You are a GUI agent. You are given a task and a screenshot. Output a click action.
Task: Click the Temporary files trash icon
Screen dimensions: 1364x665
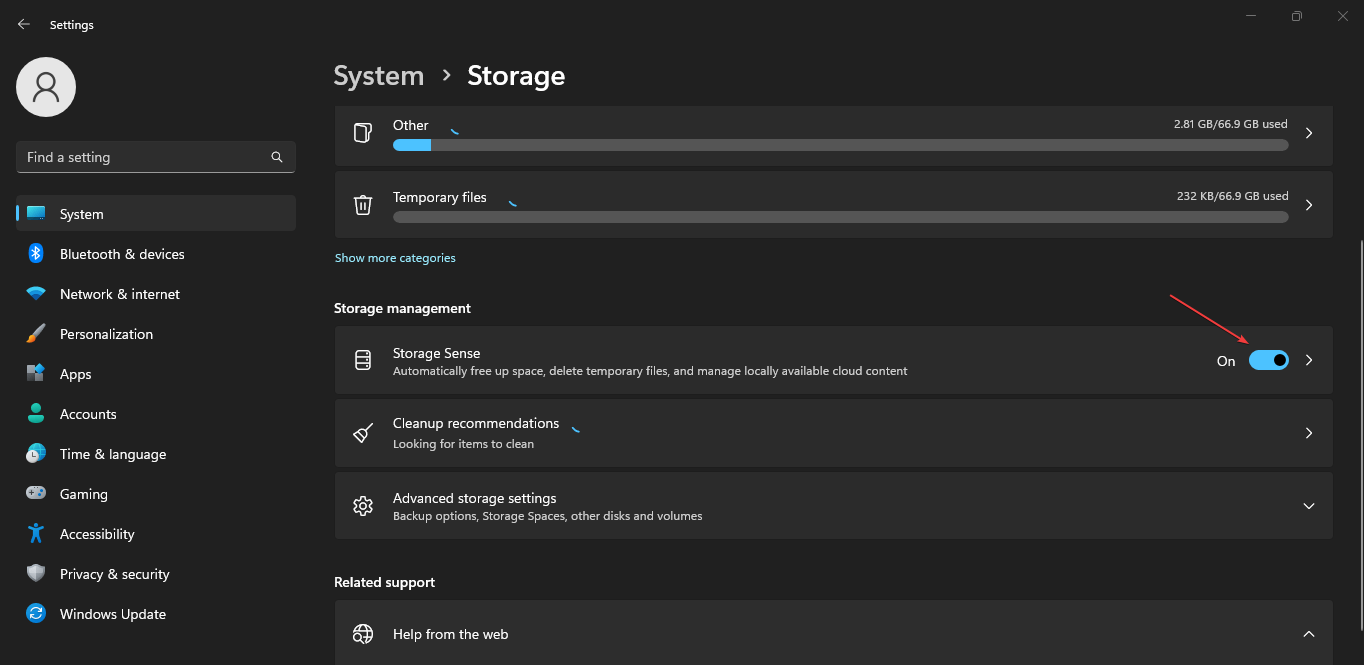pyautogui.click(x=363, y=204)
